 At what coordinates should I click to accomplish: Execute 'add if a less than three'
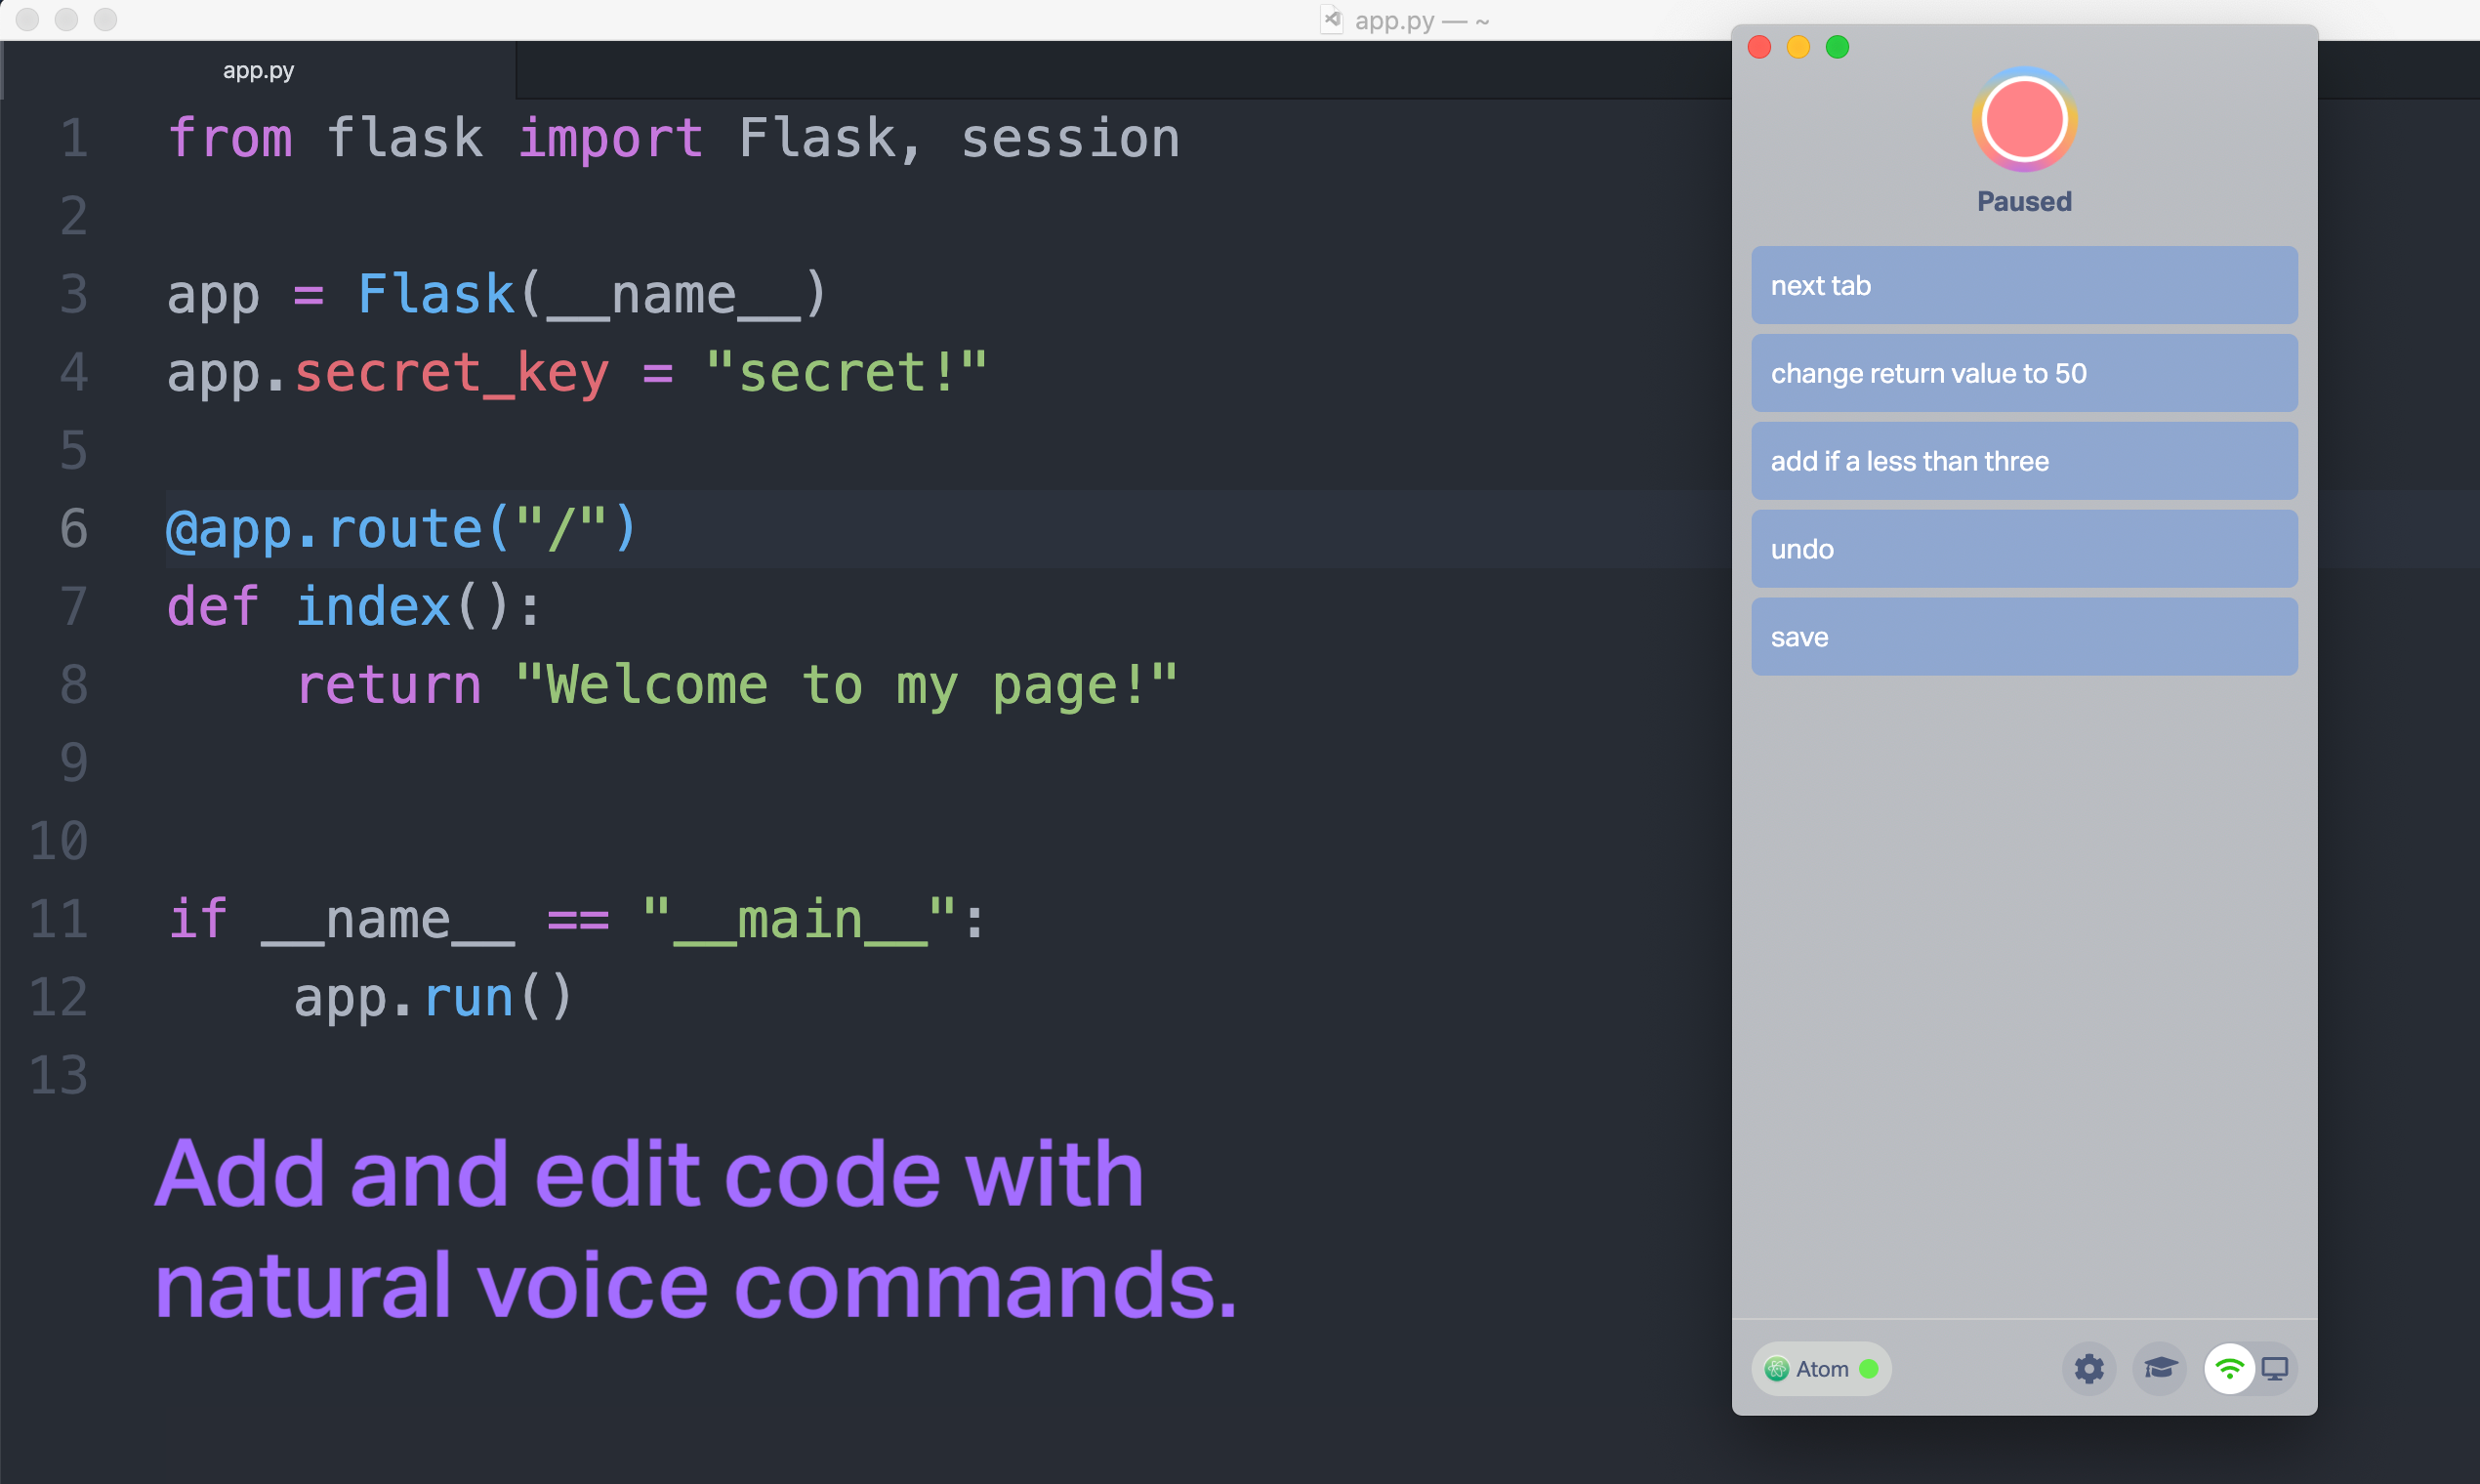2023,461
